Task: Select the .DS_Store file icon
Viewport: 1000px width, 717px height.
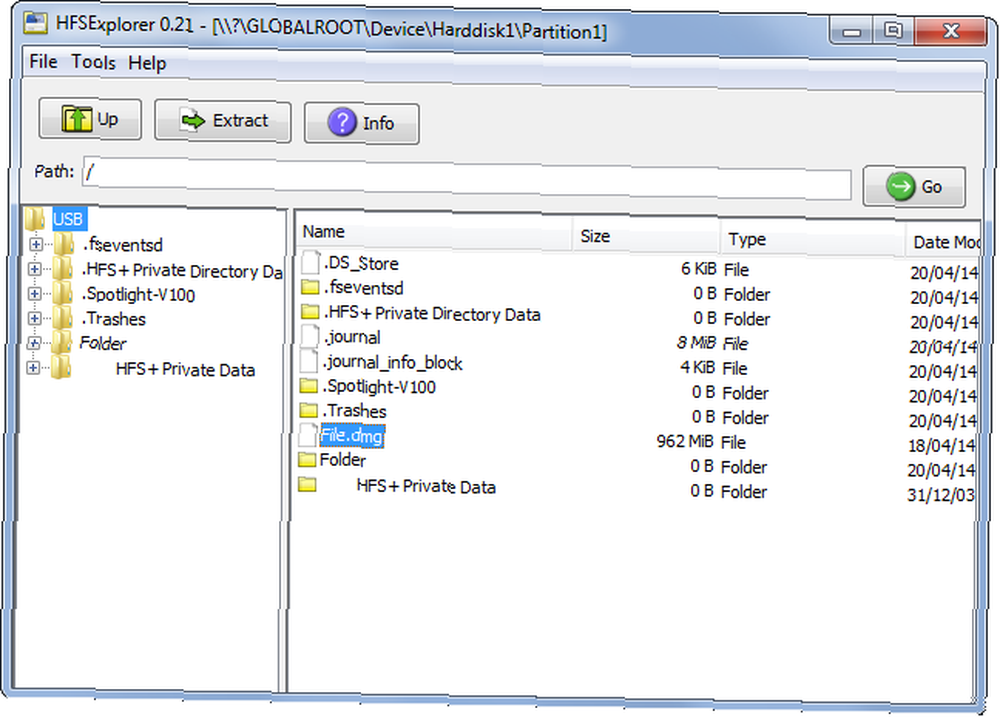Action: (310, 262)
